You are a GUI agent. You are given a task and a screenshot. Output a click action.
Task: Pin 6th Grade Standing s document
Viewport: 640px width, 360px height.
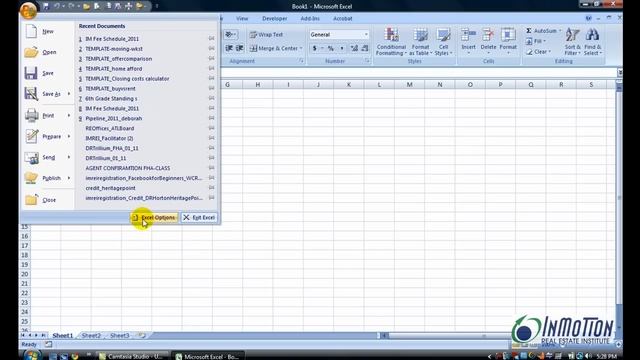coord(211,98)
